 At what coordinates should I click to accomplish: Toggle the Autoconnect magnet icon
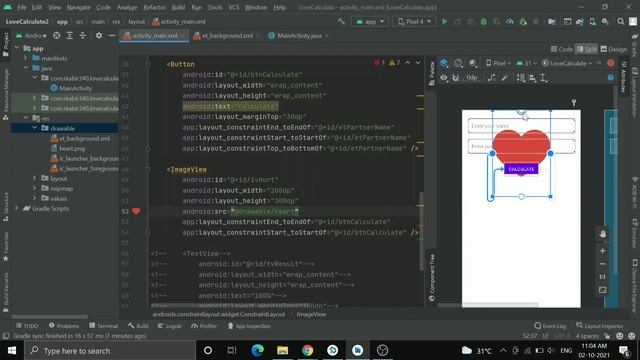click(456, 78)
